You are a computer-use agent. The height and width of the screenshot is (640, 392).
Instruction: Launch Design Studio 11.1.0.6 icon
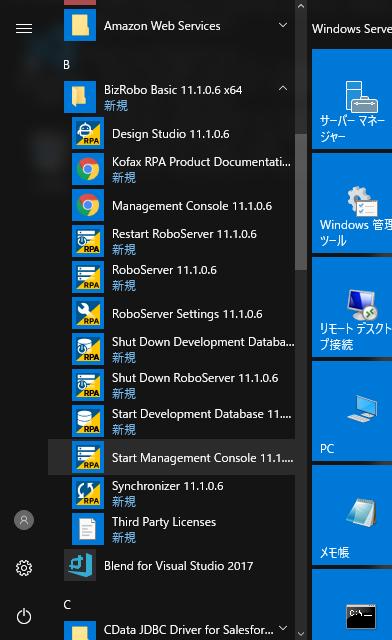[88, 133]
